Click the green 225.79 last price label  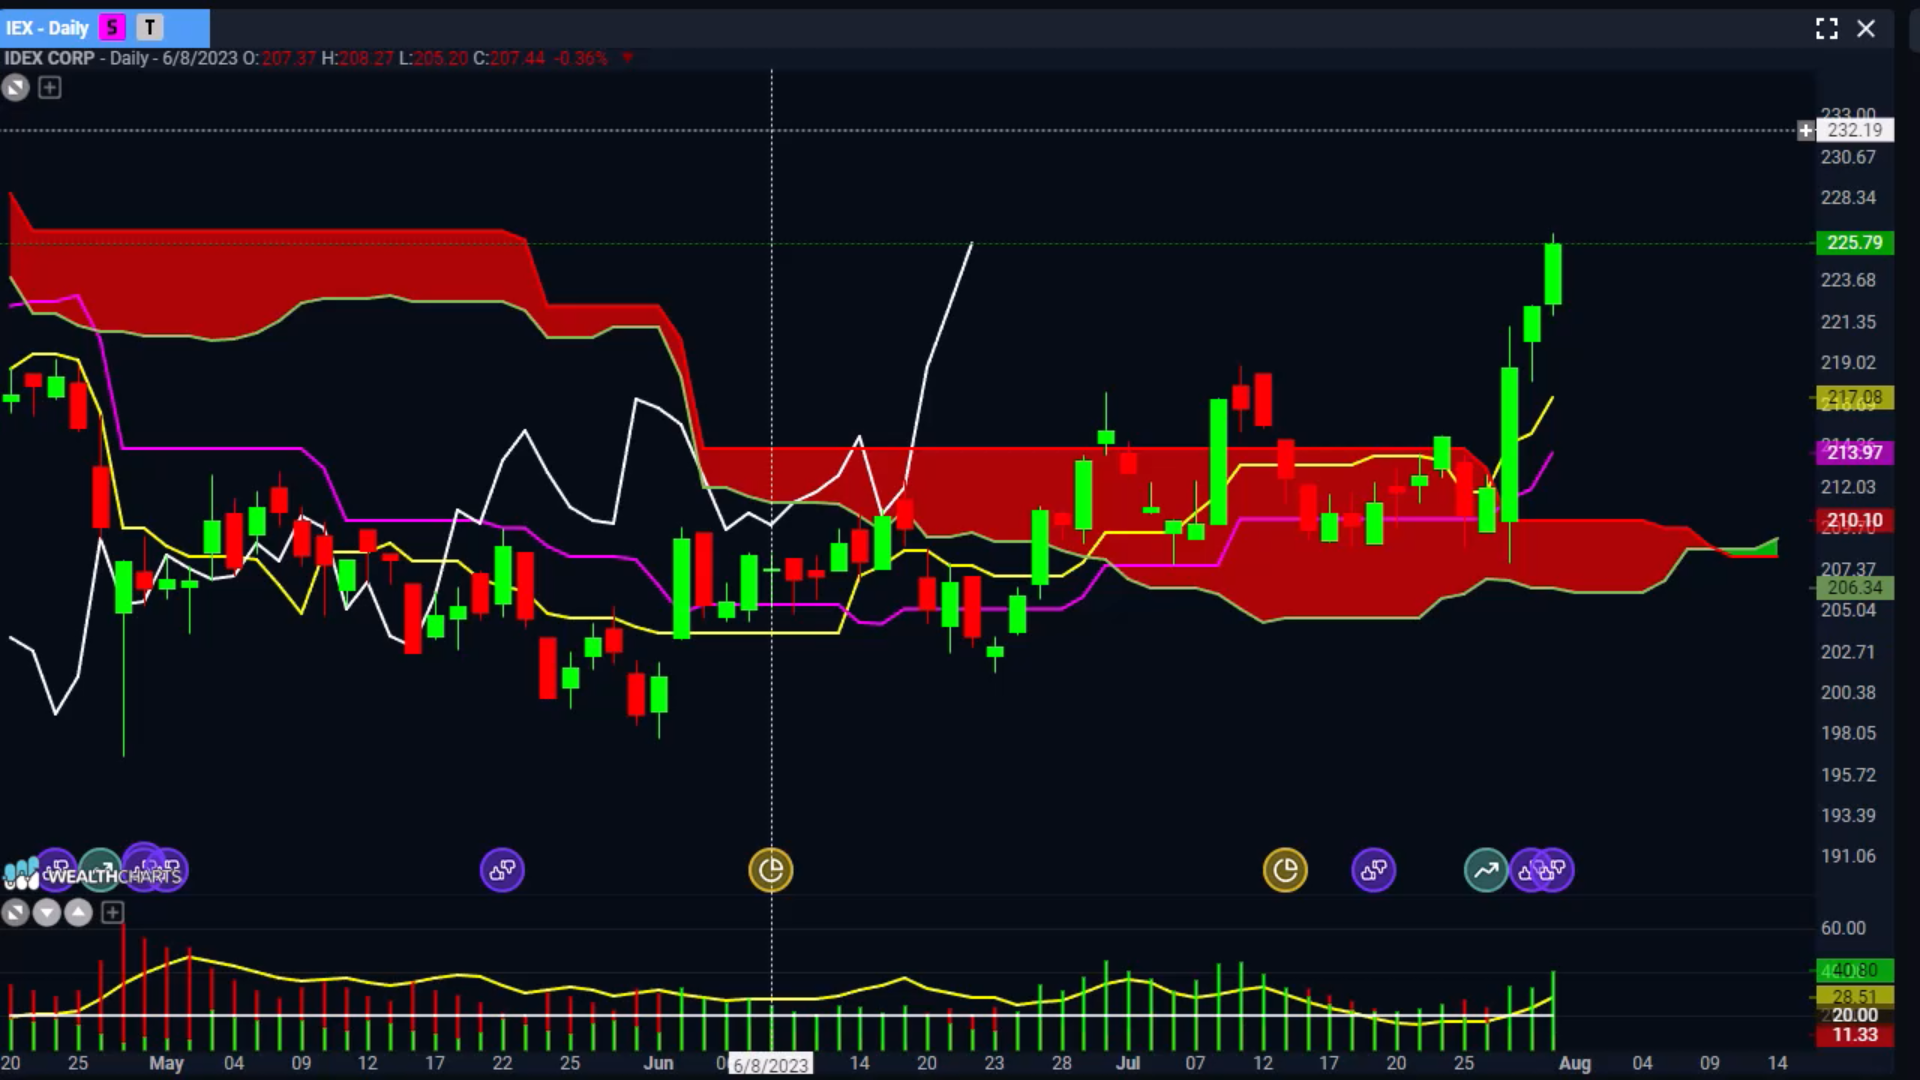[x=1855, y=242]
